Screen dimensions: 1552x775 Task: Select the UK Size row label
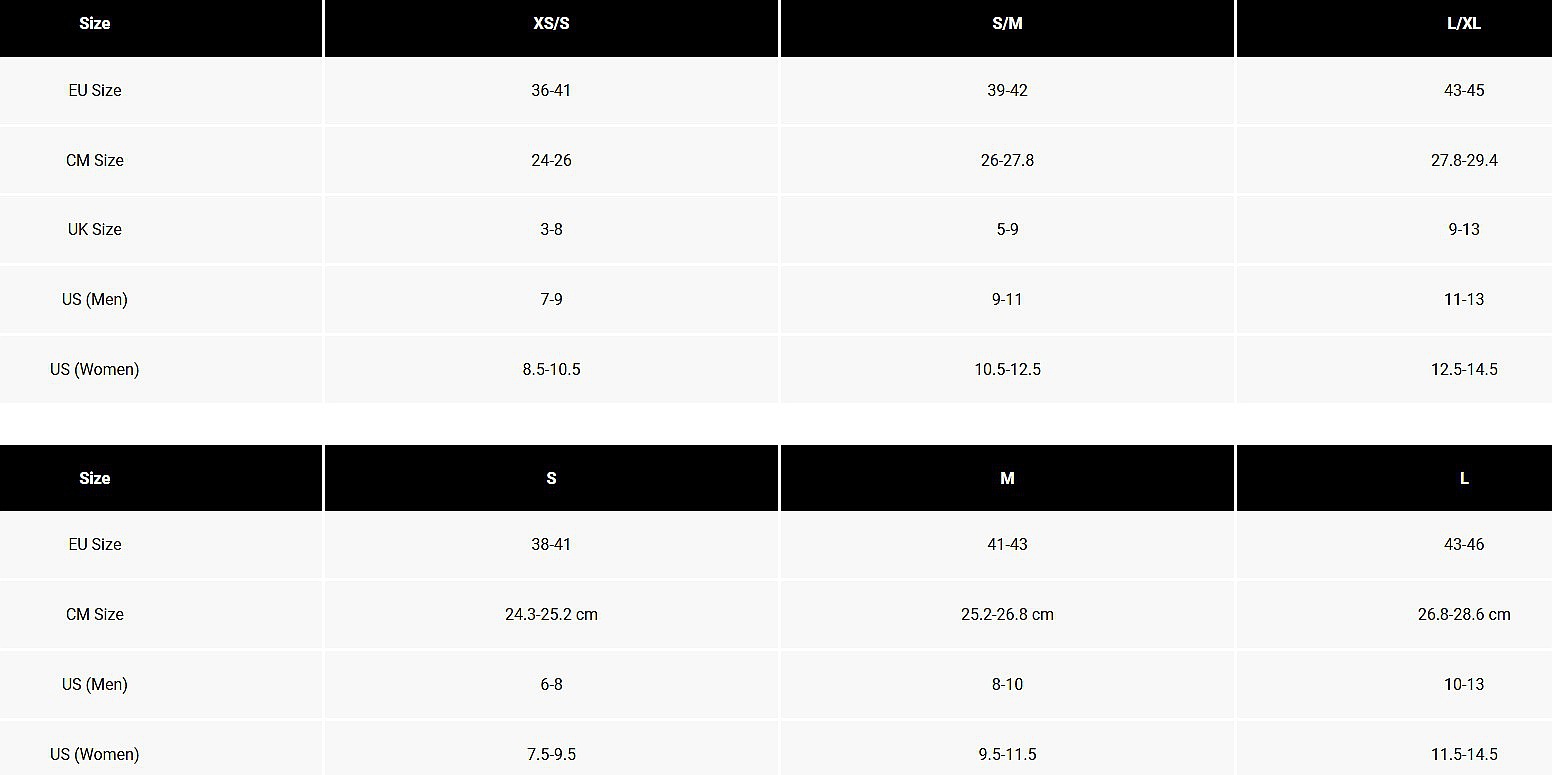point(95,229)
